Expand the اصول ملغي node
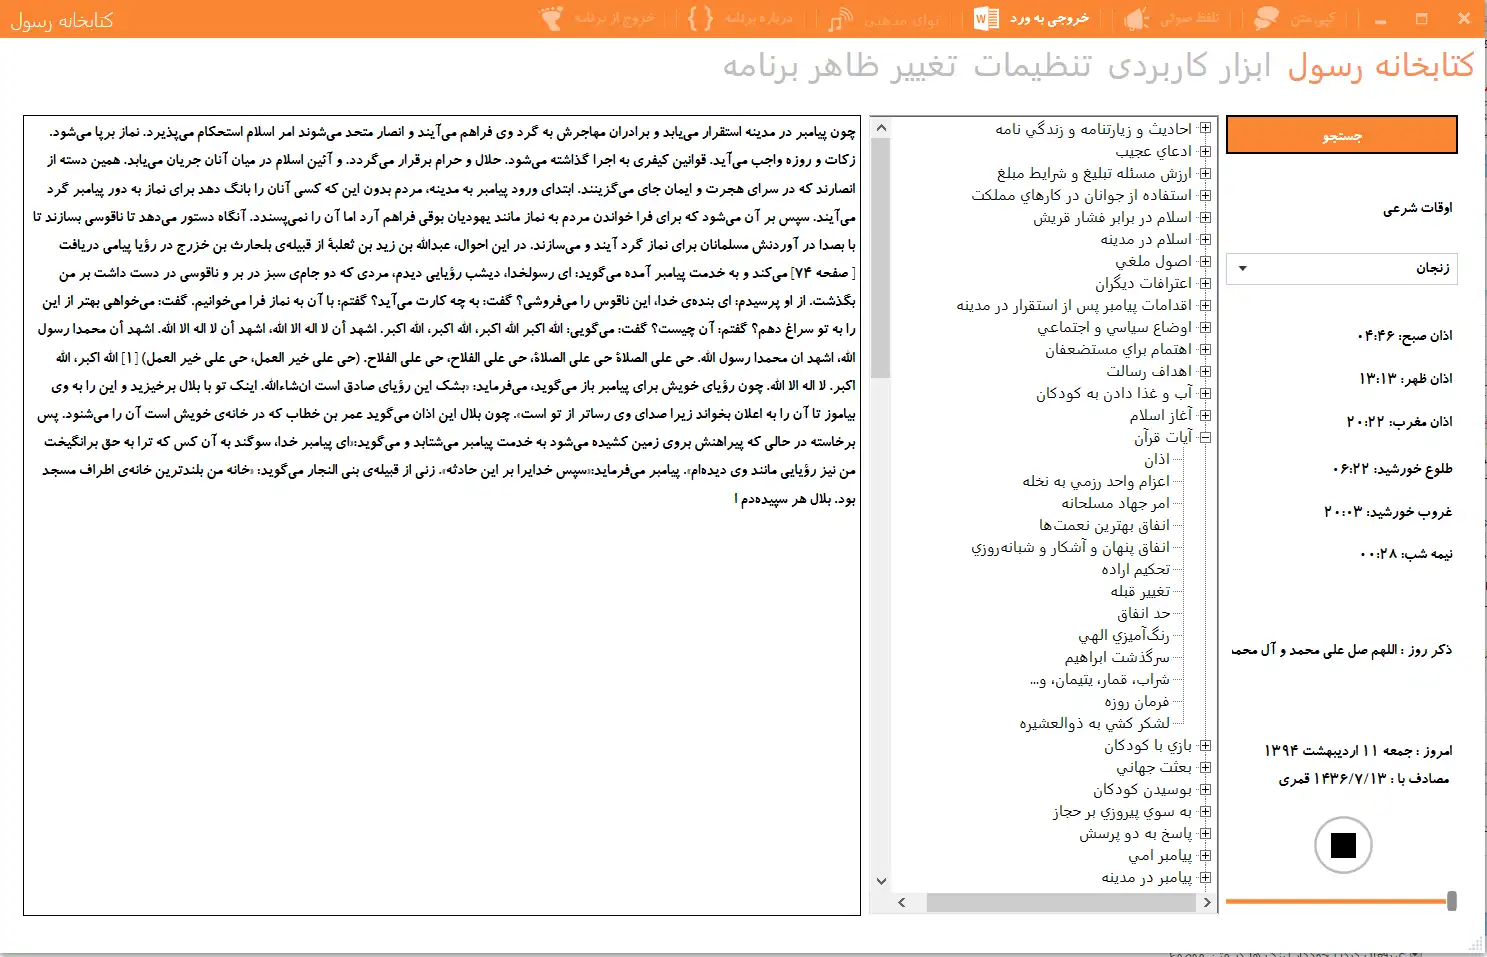 [1205, 261]
